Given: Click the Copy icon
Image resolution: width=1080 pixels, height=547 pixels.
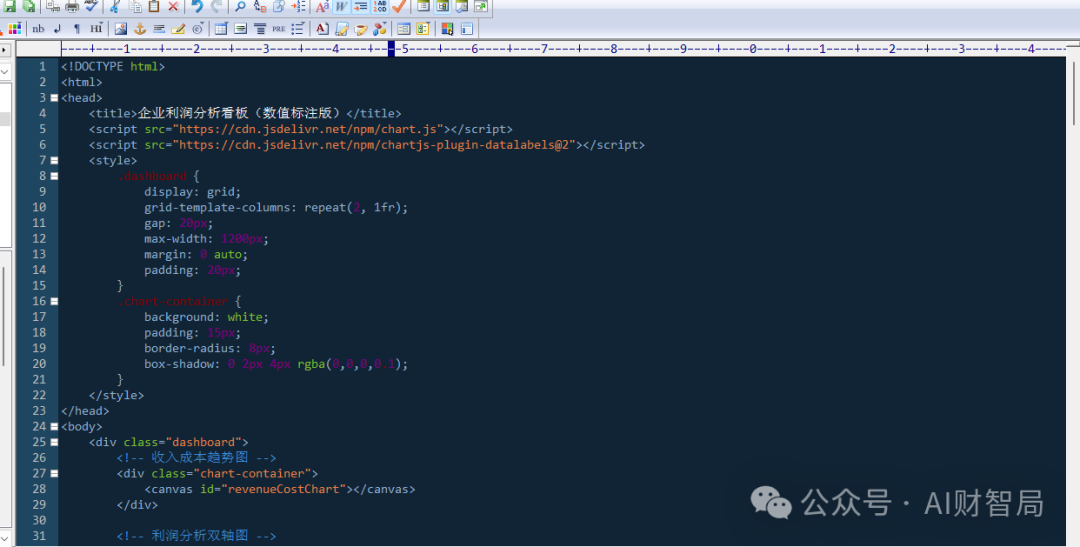Looking at the screenshot, I should click(x=136, y=6).
